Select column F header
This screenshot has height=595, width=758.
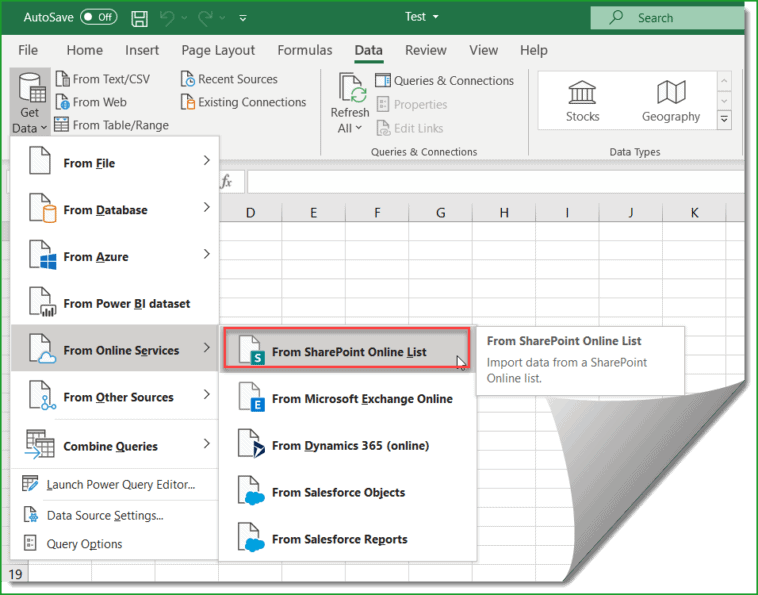[377, 212]
